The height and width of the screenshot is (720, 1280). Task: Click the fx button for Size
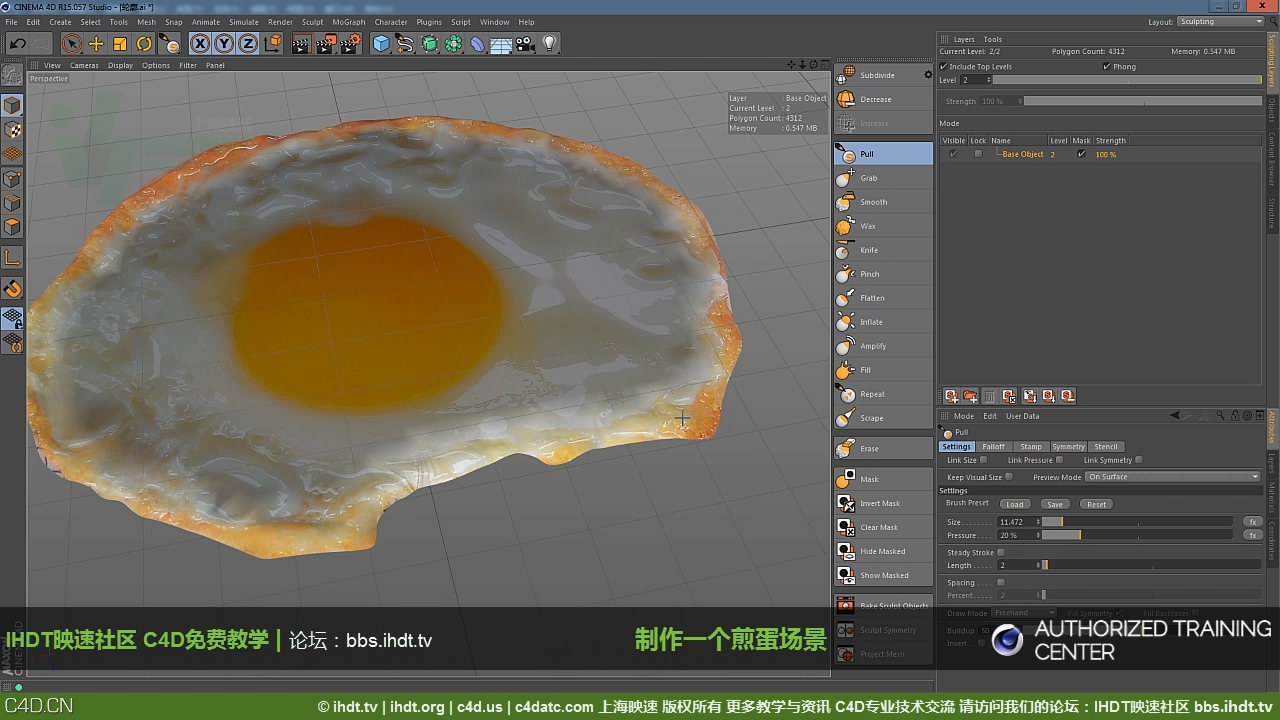(1251, 522)
